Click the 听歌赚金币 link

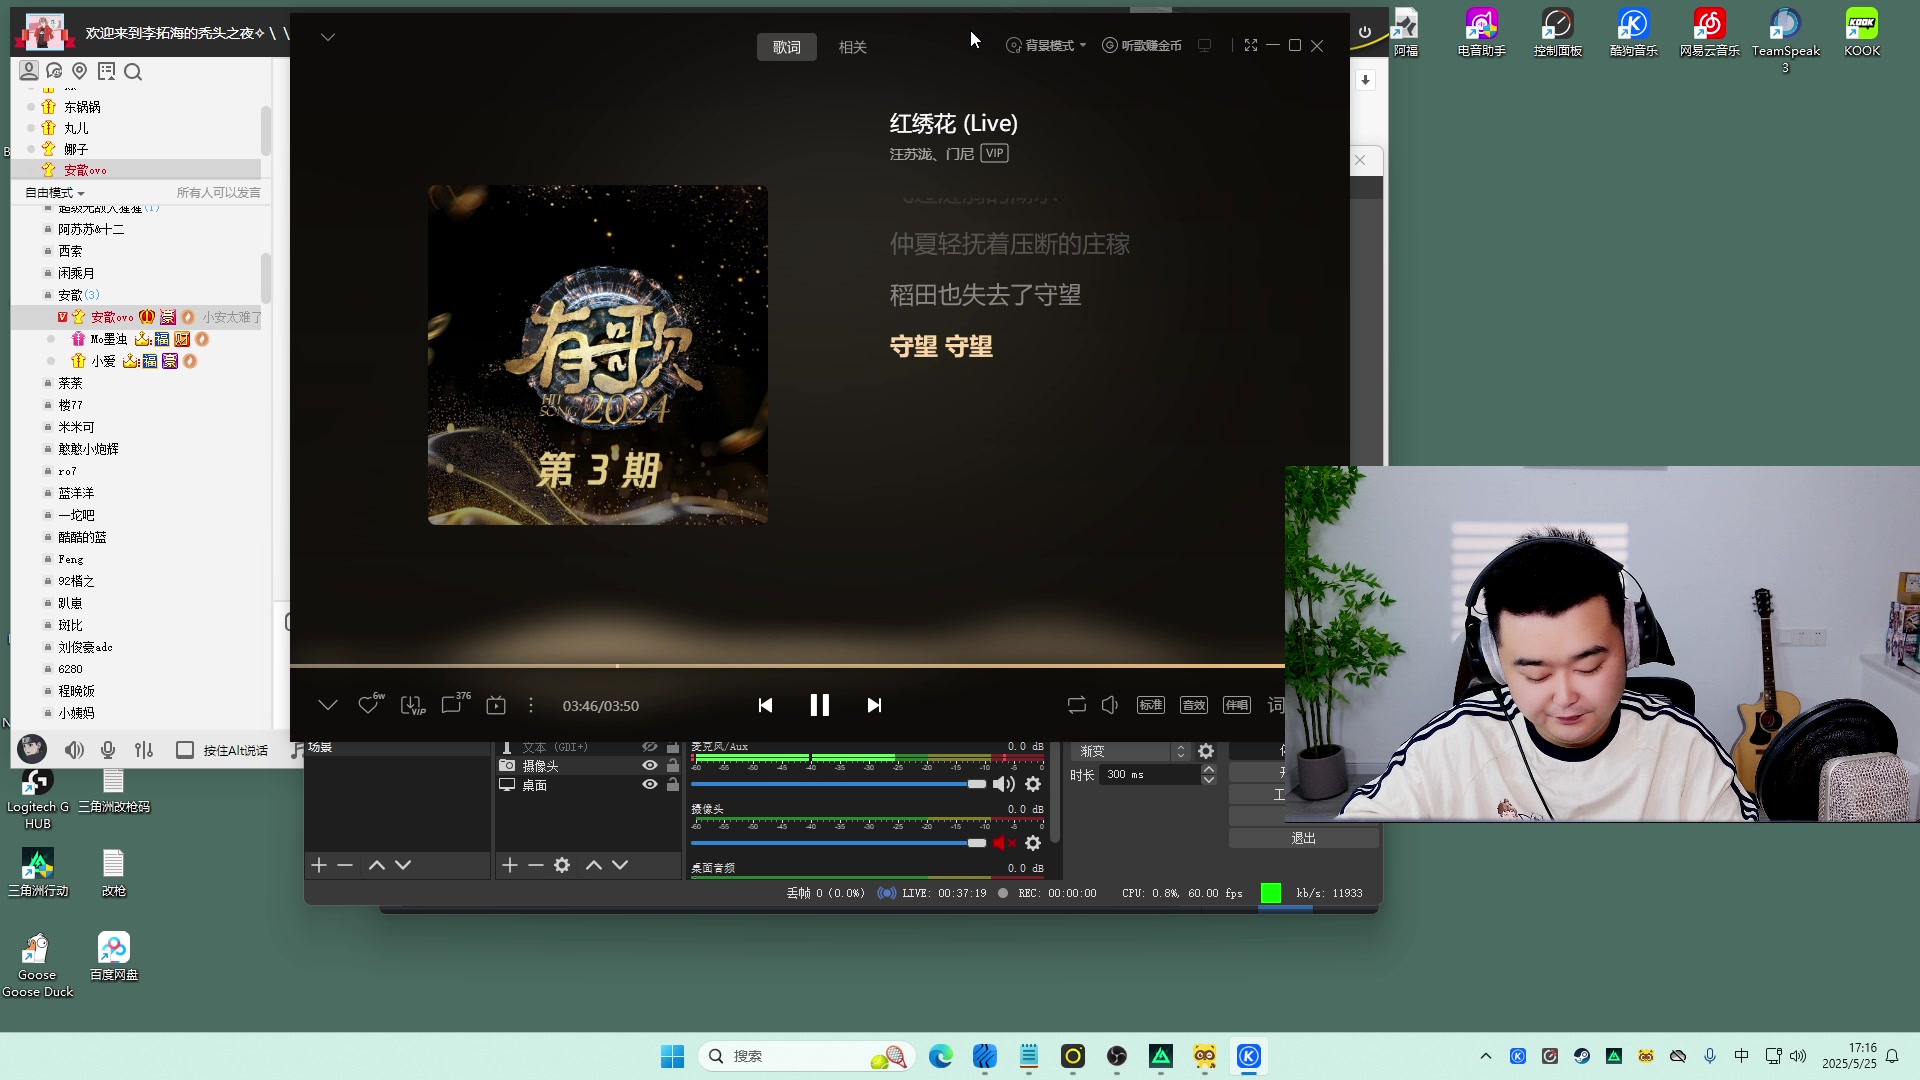click(x=1142, y=45)
